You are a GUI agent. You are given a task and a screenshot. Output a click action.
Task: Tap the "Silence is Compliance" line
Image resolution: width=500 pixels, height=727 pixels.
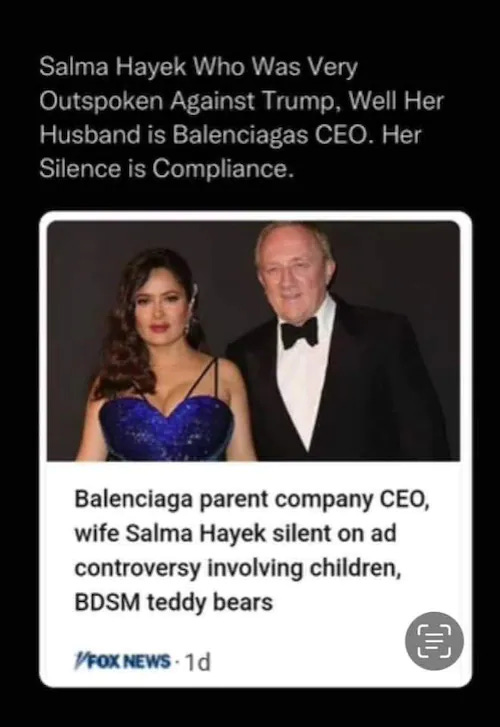click(167, 169)
